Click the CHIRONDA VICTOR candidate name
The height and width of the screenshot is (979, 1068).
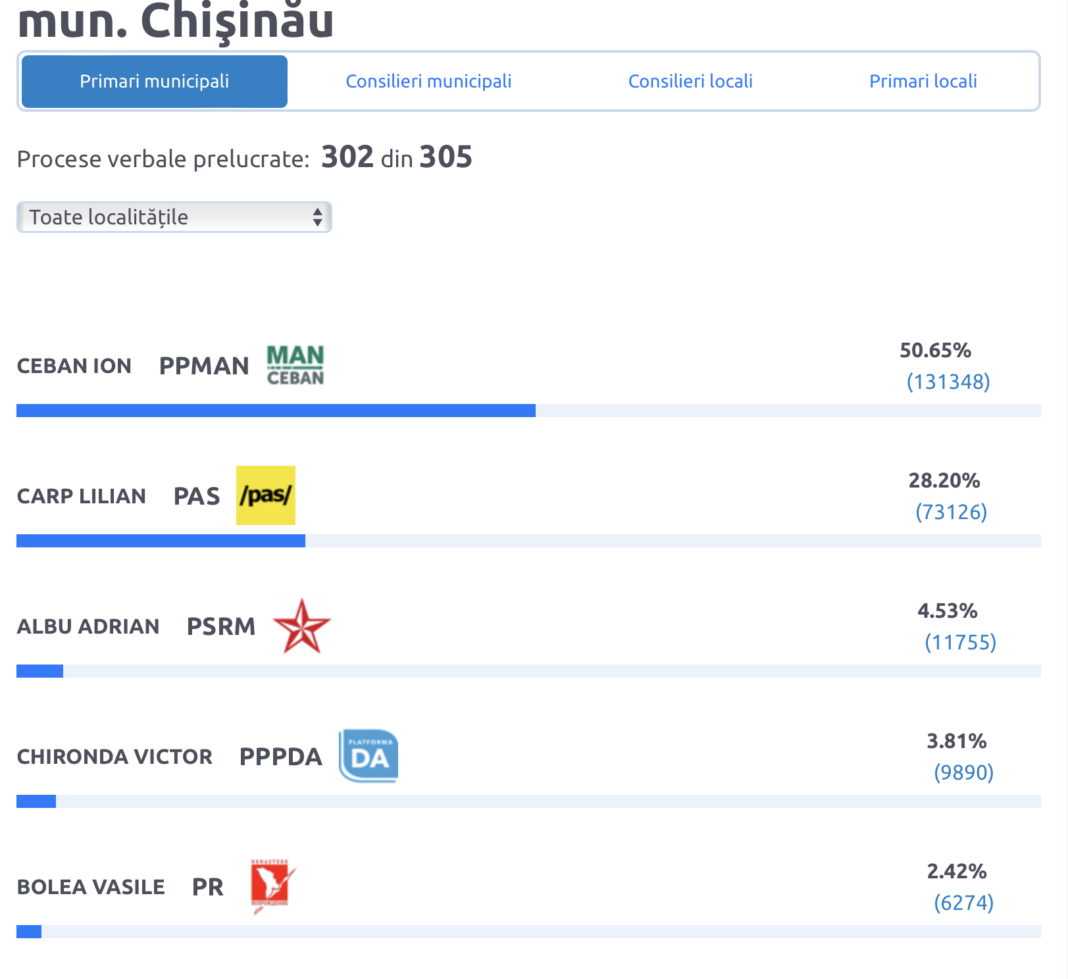[115, 757]
